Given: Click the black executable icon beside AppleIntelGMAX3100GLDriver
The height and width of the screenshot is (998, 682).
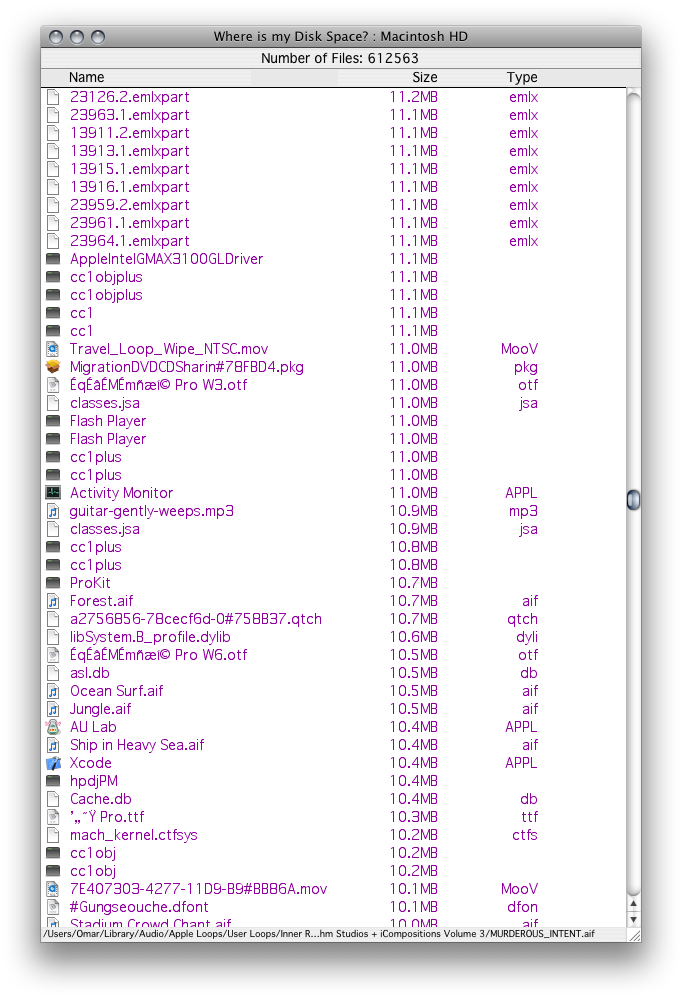Looking at the screenshot, I should 53,259.
